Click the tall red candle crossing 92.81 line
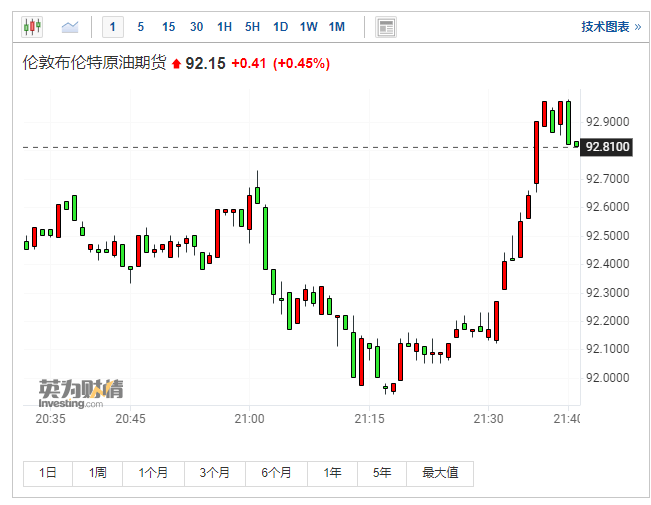Image resolution: width=651 pixels, height=505 pixels. pyautogui.click(x=536, y=153)
